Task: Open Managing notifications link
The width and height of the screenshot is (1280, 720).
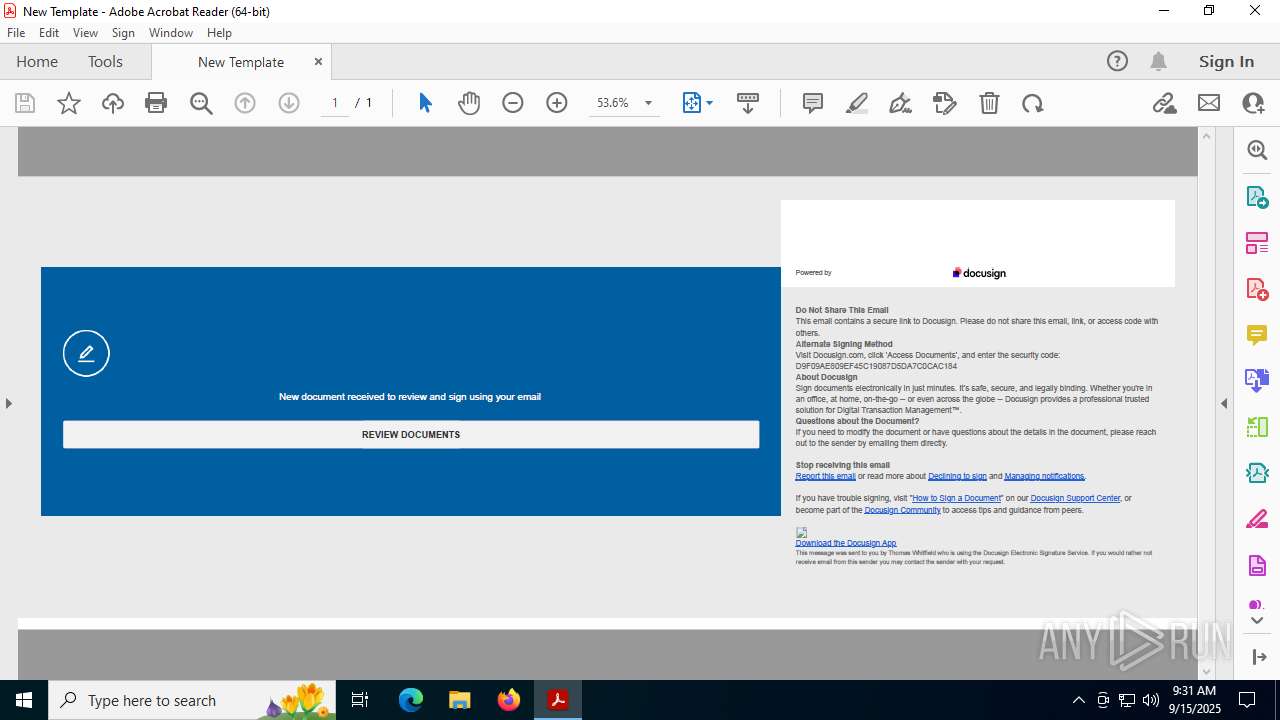Action: [x=1044, y=476]
